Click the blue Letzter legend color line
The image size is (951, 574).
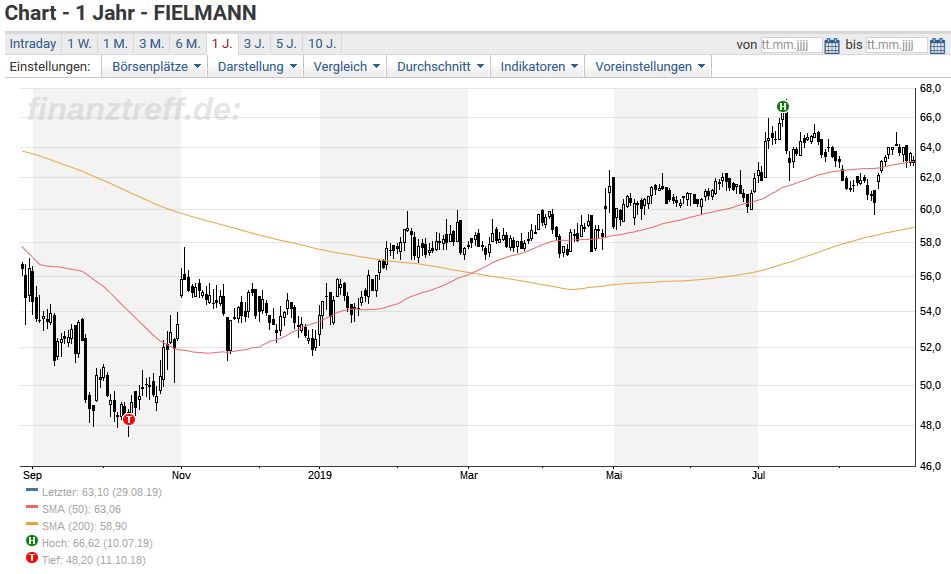(x=32, y=490)
